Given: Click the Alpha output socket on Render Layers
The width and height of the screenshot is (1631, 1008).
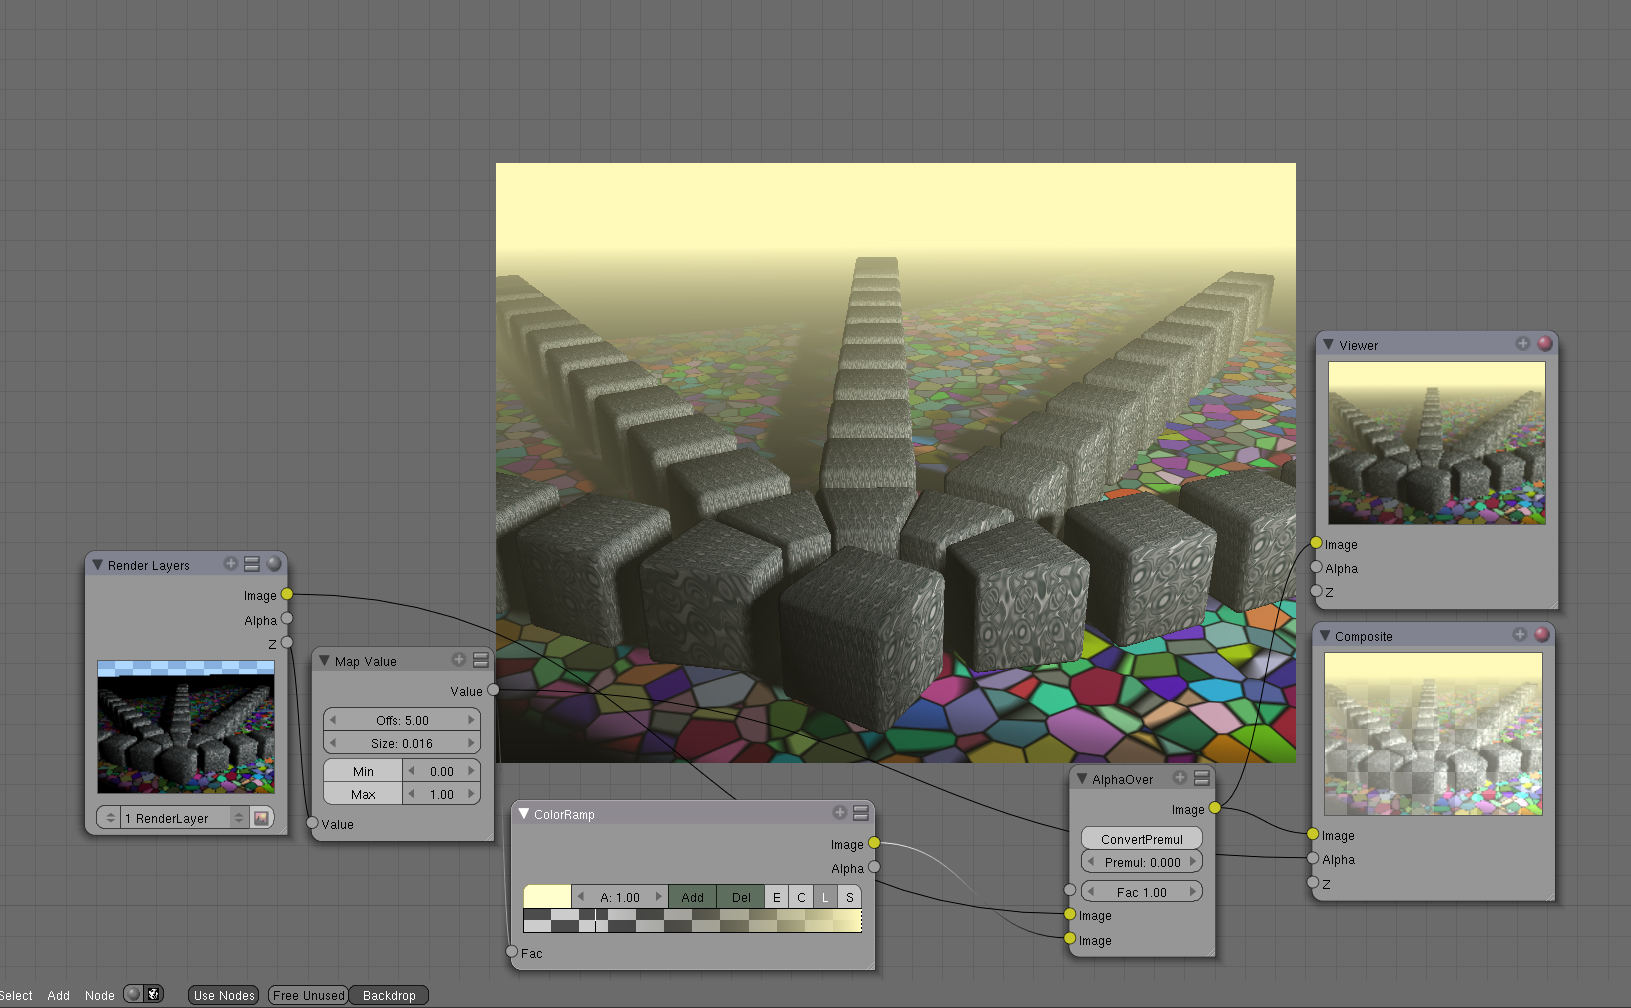Looking at the screenshot, I should tap(287, 619).
